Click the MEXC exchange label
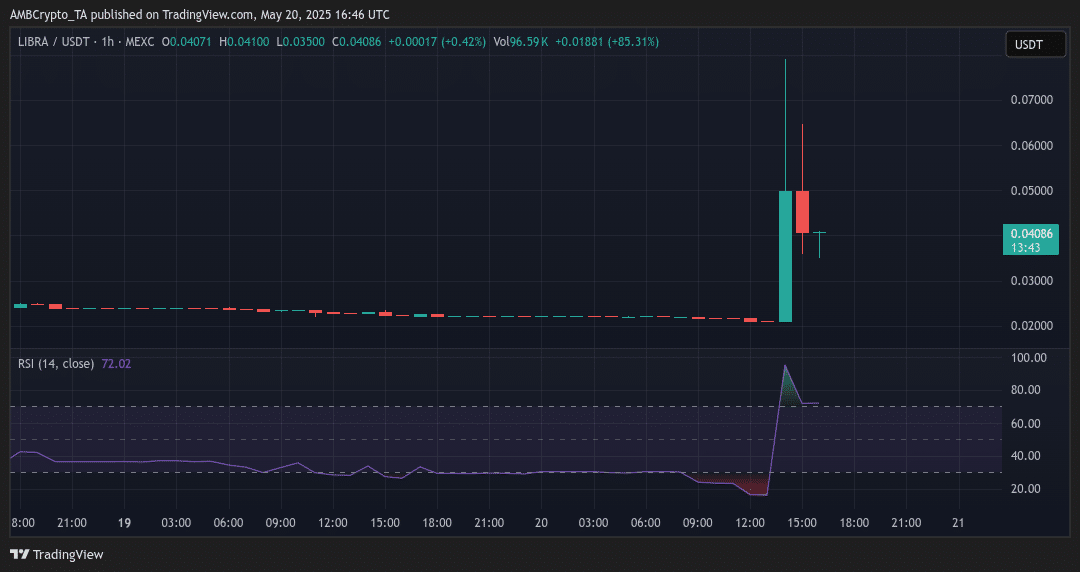The image size is (1080, 572). point(140,42)
